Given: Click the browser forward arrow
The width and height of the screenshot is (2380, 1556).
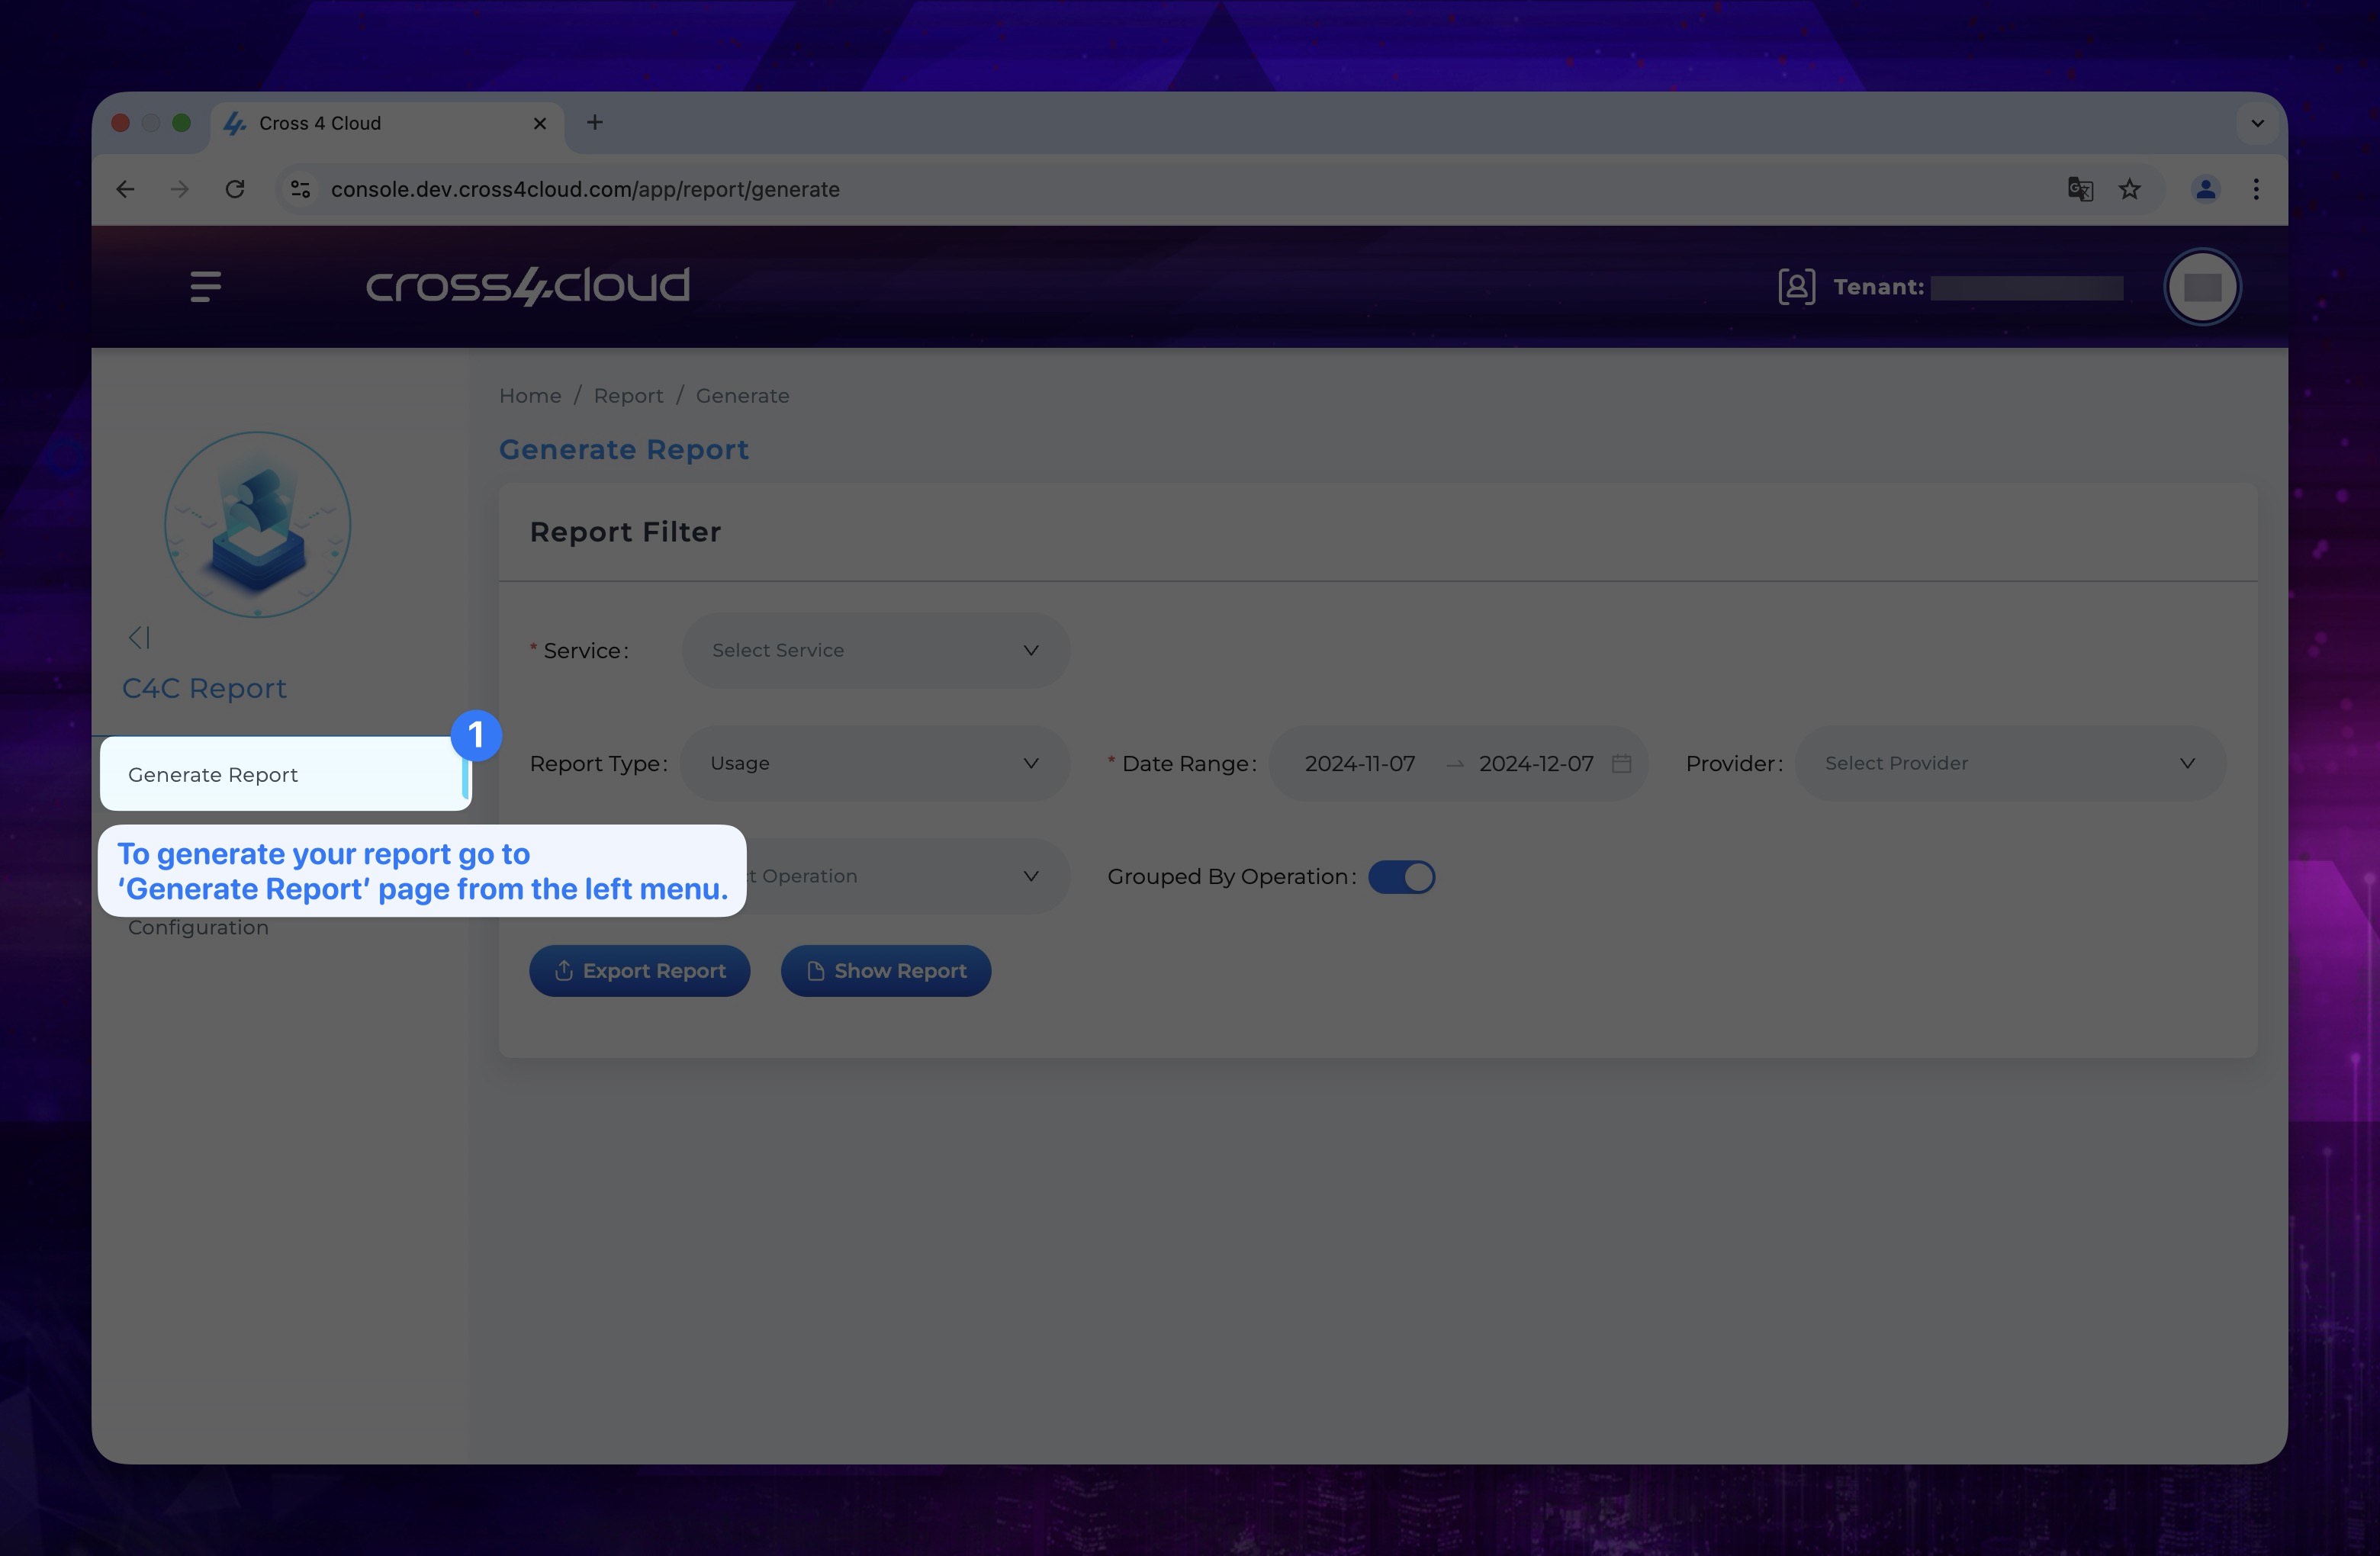Looking at the screenshot, I should [x=180, y=189].
